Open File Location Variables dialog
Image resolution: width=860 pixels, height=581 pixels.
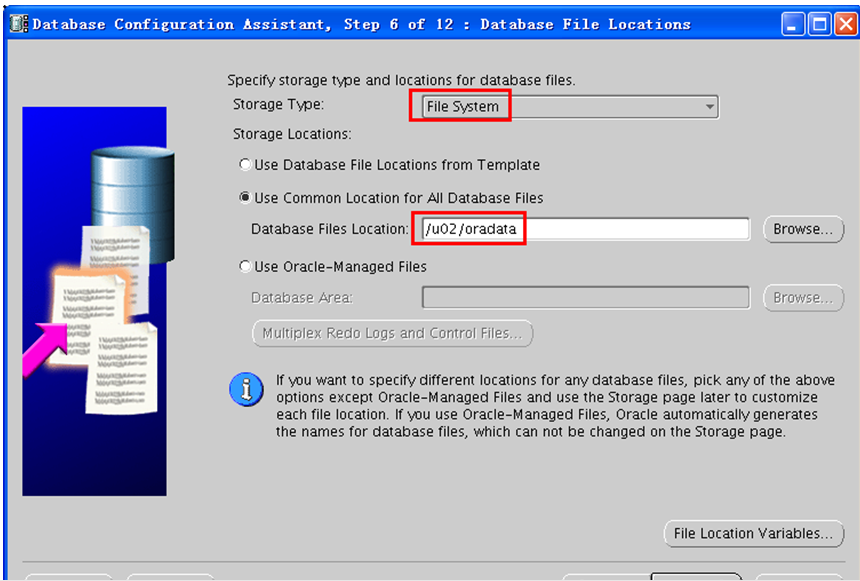[754, 533]
